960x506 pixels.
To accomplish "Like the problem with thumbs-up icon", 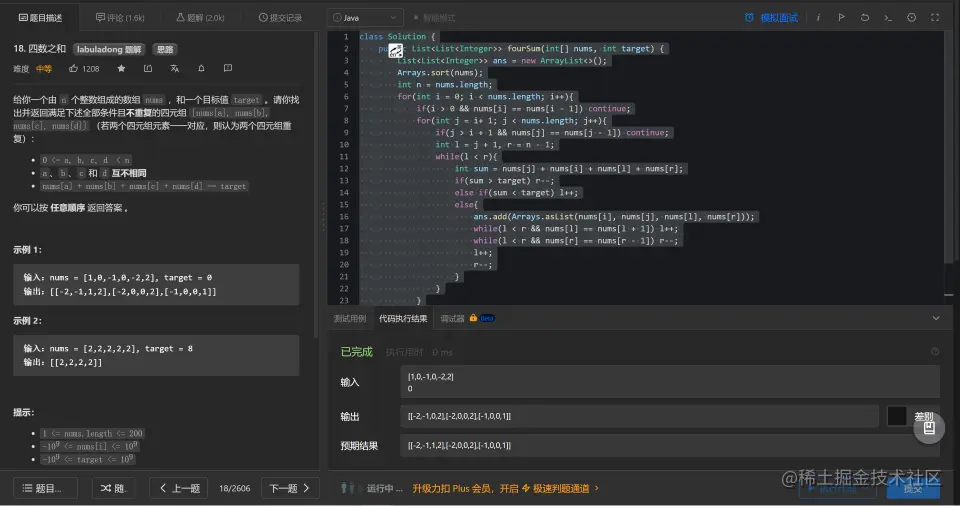I will point(73,69).
